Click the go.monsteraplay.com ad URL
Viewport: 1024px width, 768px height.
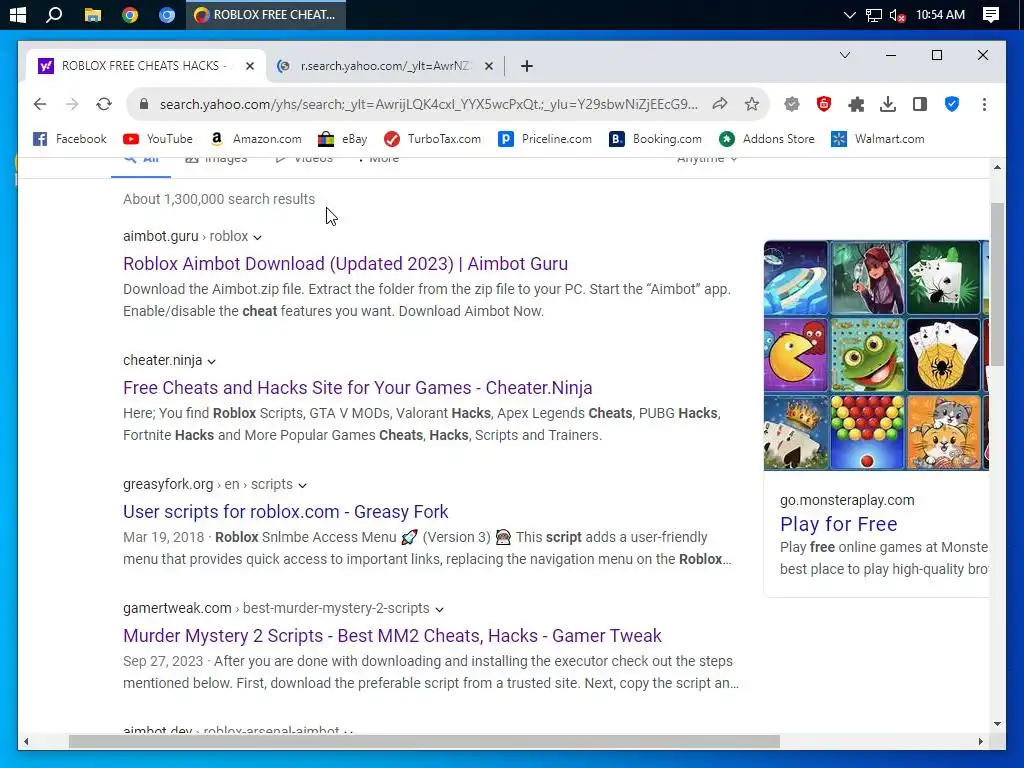[847, 500]
